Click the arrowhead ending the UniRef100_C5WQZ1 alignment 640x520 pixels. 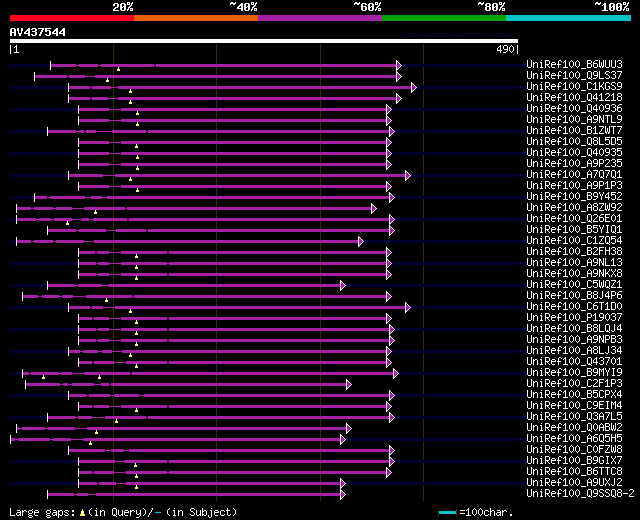(x=343, y=286)
